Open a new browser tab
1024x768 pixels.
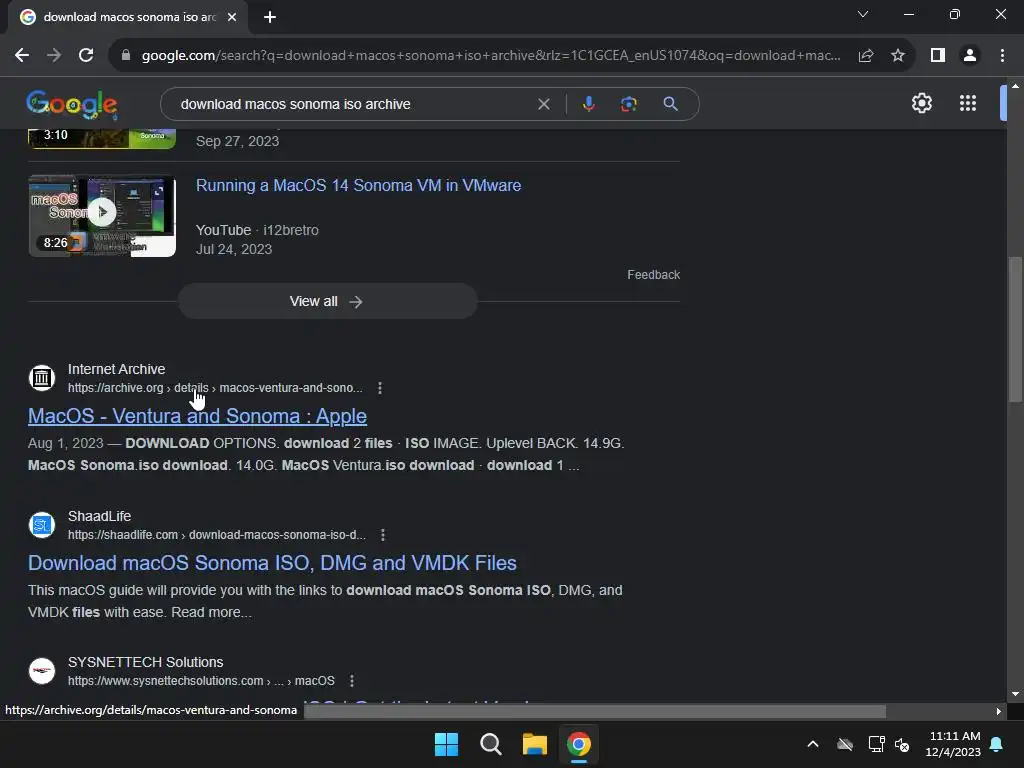pyautogui.click(x=270, y=17)
